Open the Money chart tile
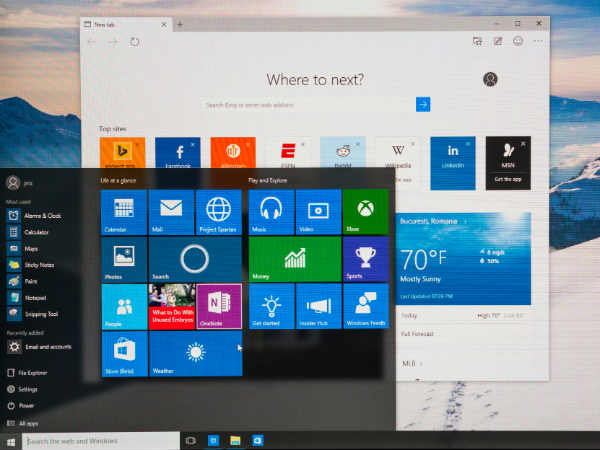 click(x=294, y=259)
